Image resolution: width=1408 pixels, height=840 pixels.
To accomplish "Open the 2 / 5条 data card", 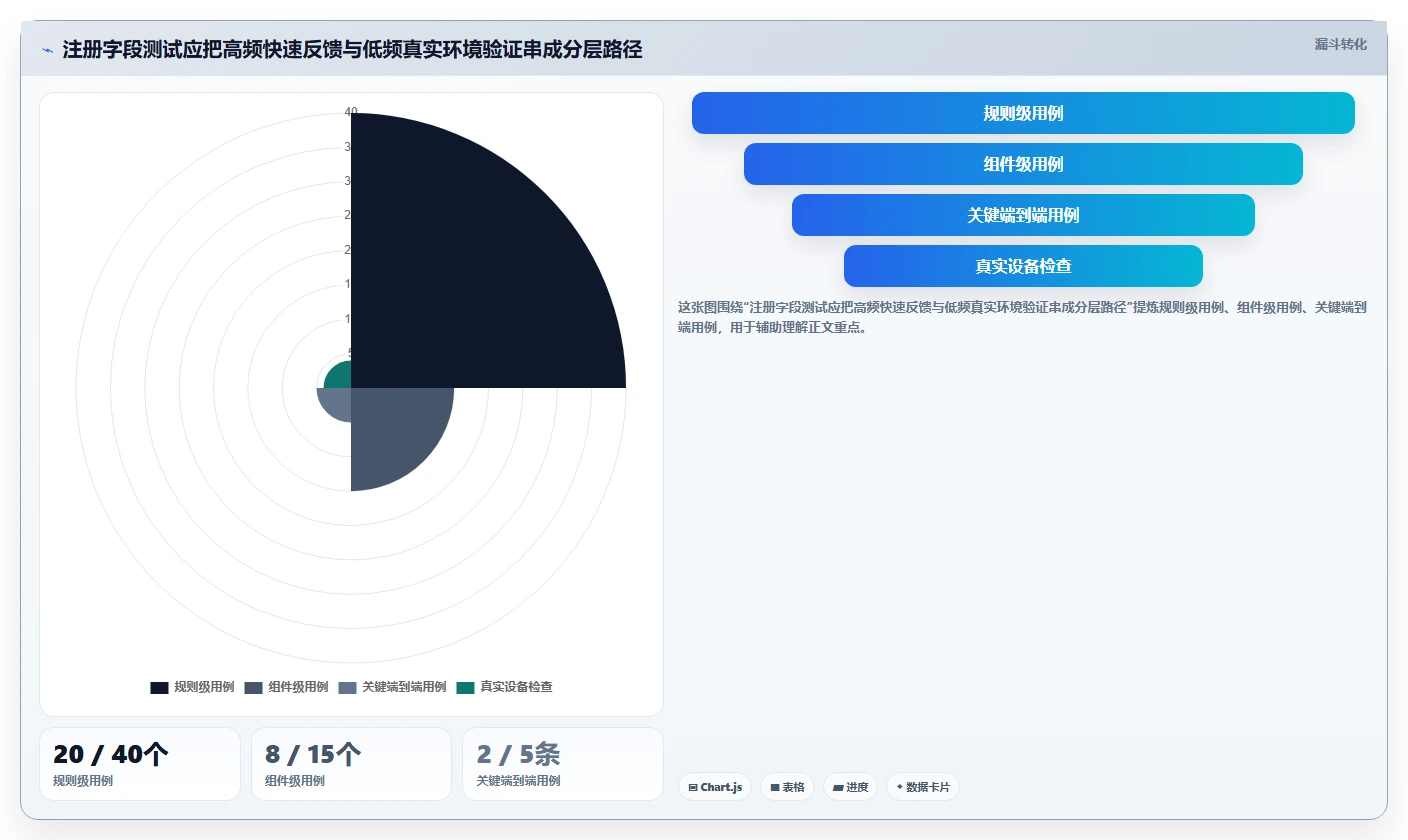I will (563, 764).
